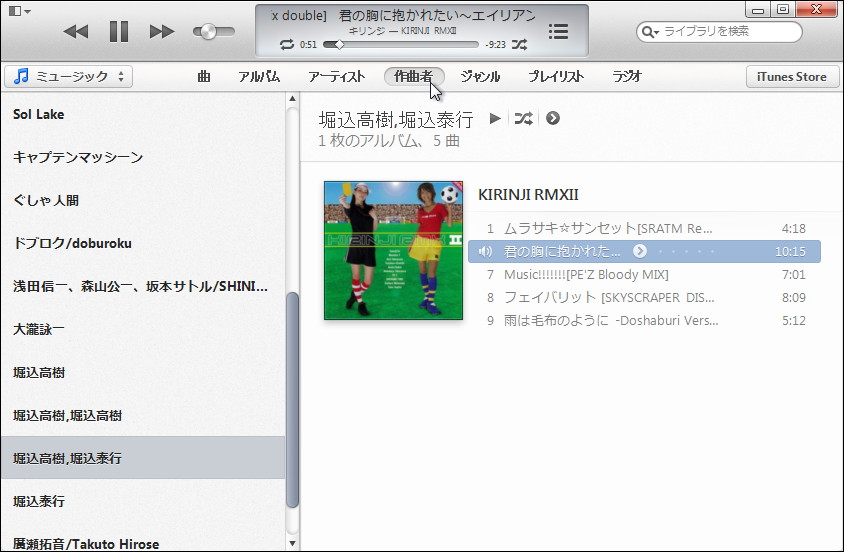The image size is (844, 552).
Task: Rate playing track using rating dots
Action: pyautogui.click(x=686, y=251)
